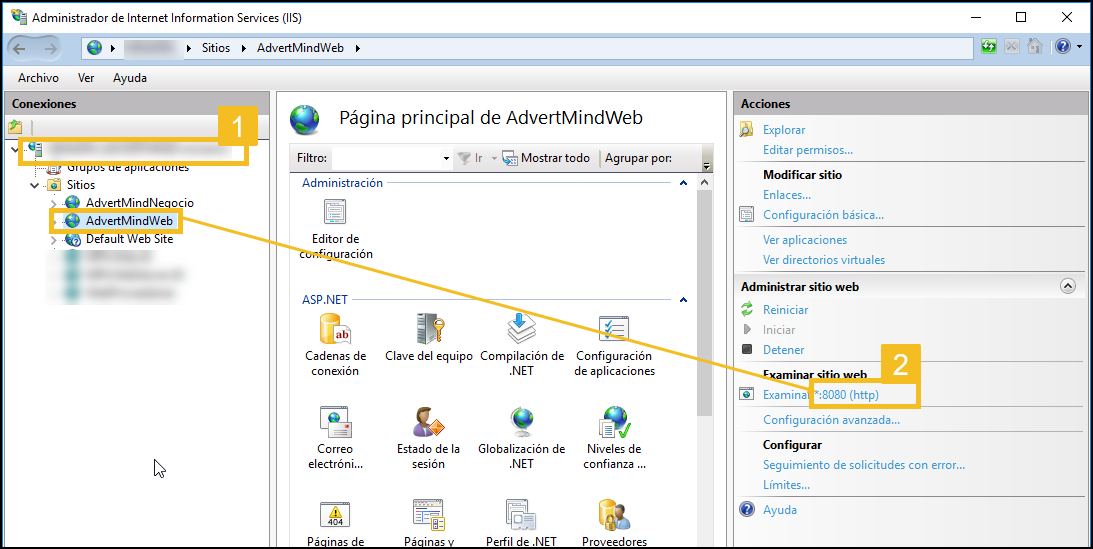The width and height of the screenshot is (1093, 549).
Task: Click Ver directorios virtuales link
Action: point(824,260)
